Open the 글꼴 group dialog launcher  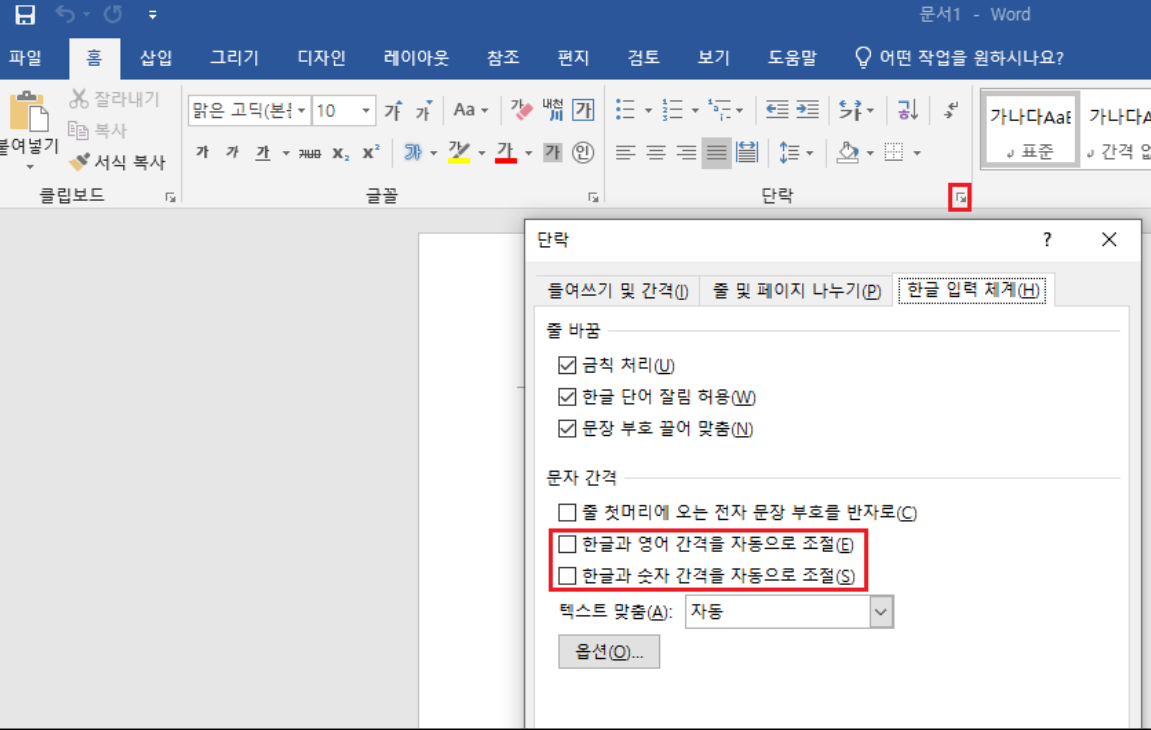pyautogui.click(x=593, y=198)
